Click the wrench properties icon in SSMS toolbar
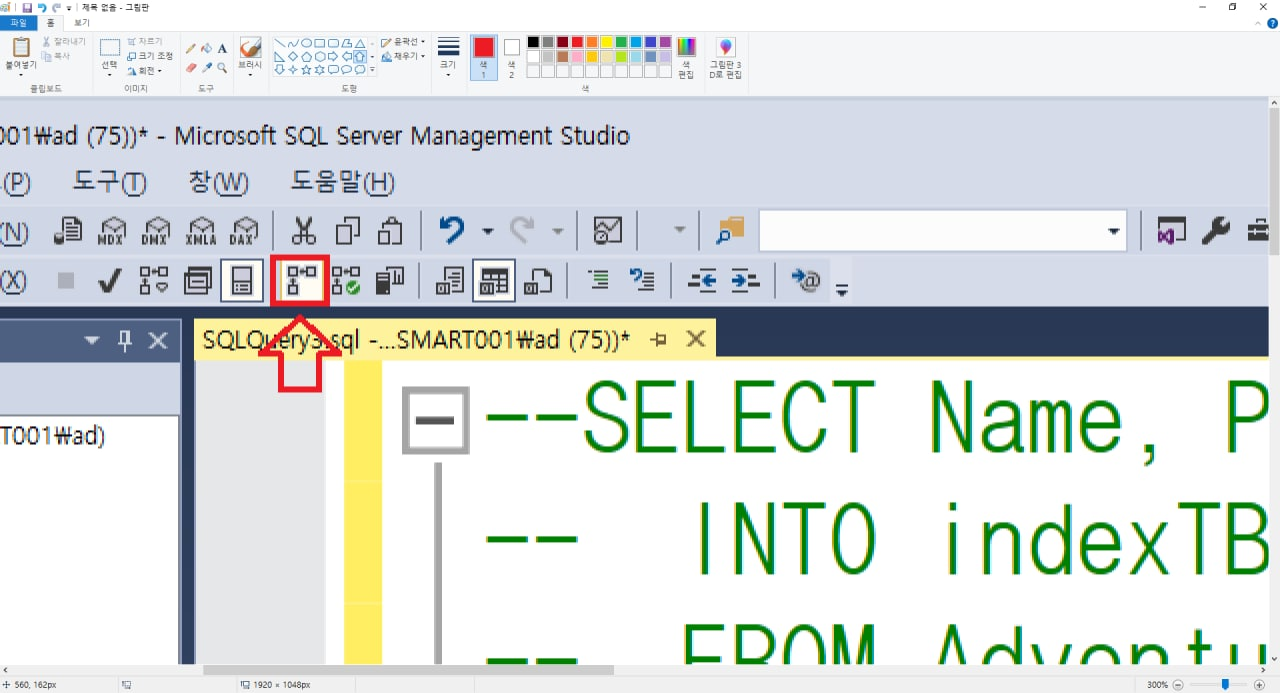Viewport: 1280px width, 693px height. [1215, 231]
